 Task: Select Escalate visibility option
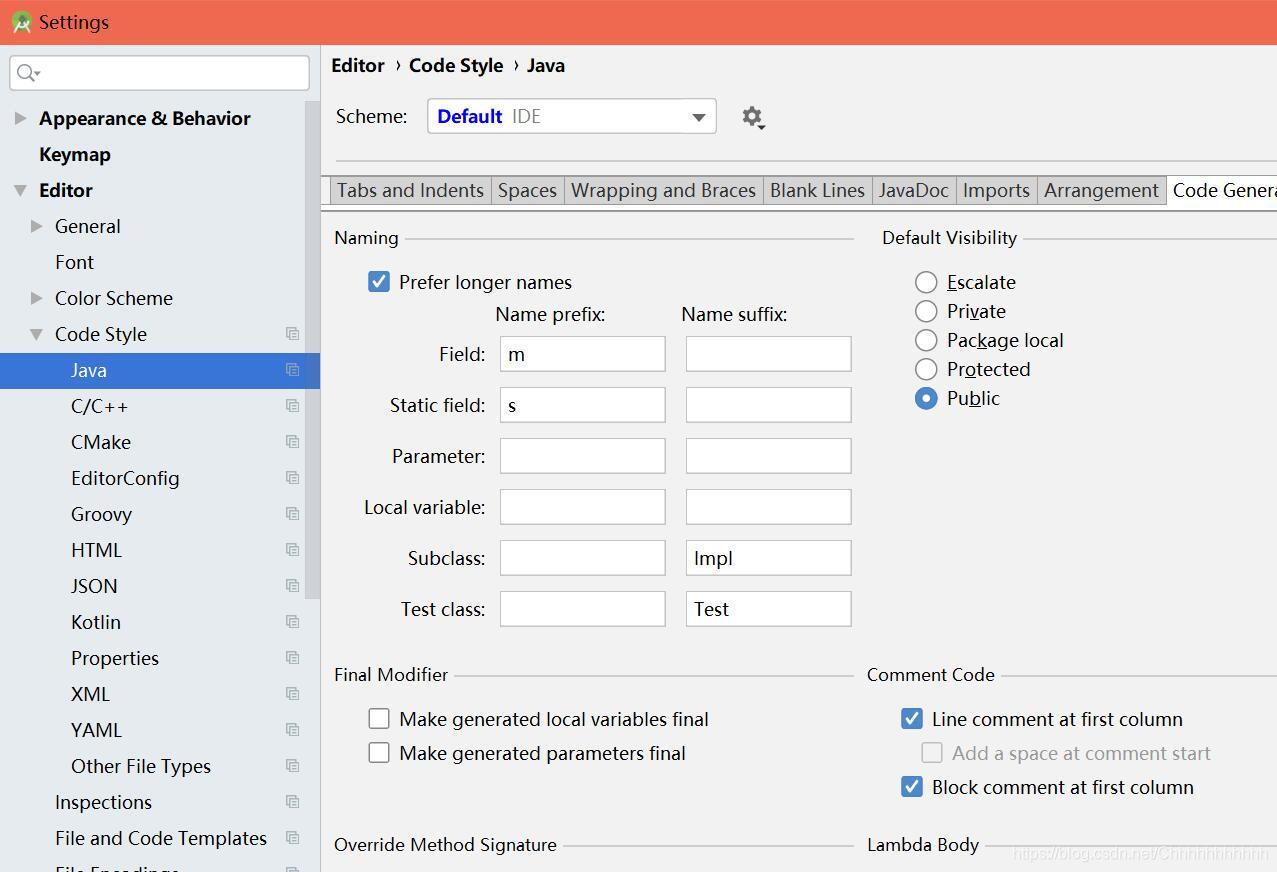tap(926, 282)
